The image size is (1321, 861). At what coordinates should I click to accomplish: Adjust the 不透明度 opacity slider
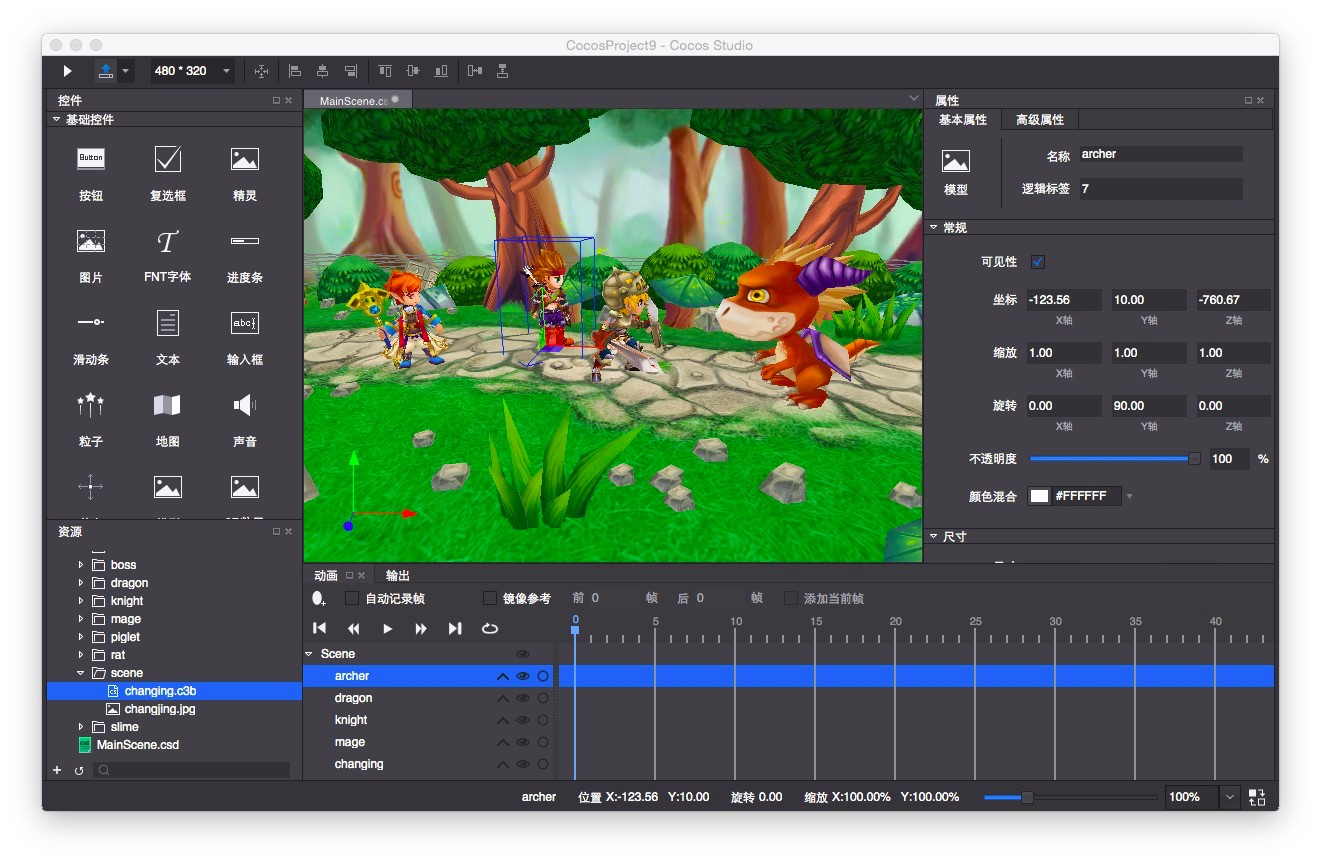coord(1194,459)
